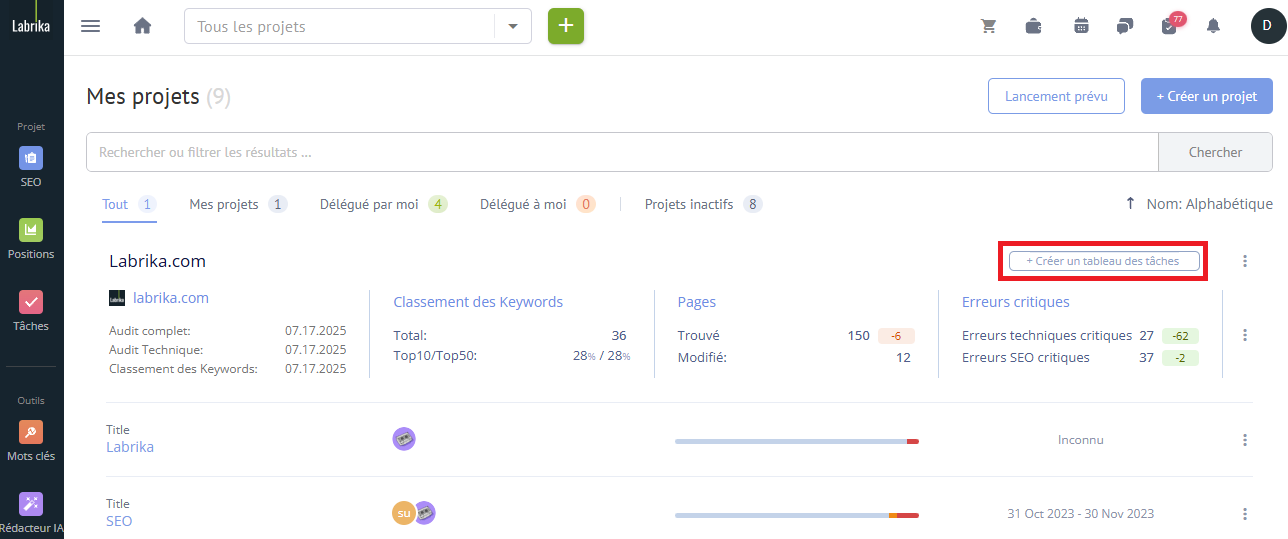Click the Tous les projets combo box
1288x539 pixels.
click(357, 26)
